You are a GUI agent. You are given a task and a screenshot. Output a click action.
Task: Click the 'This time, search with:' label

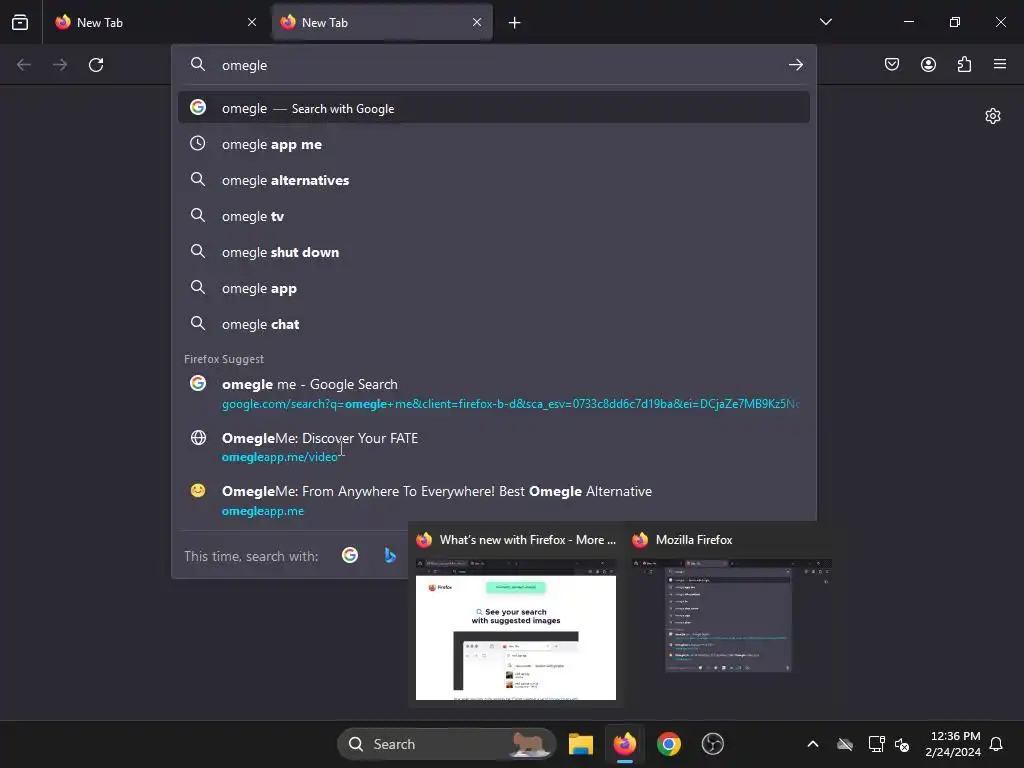pyautogui.click(x=251, y=556)
